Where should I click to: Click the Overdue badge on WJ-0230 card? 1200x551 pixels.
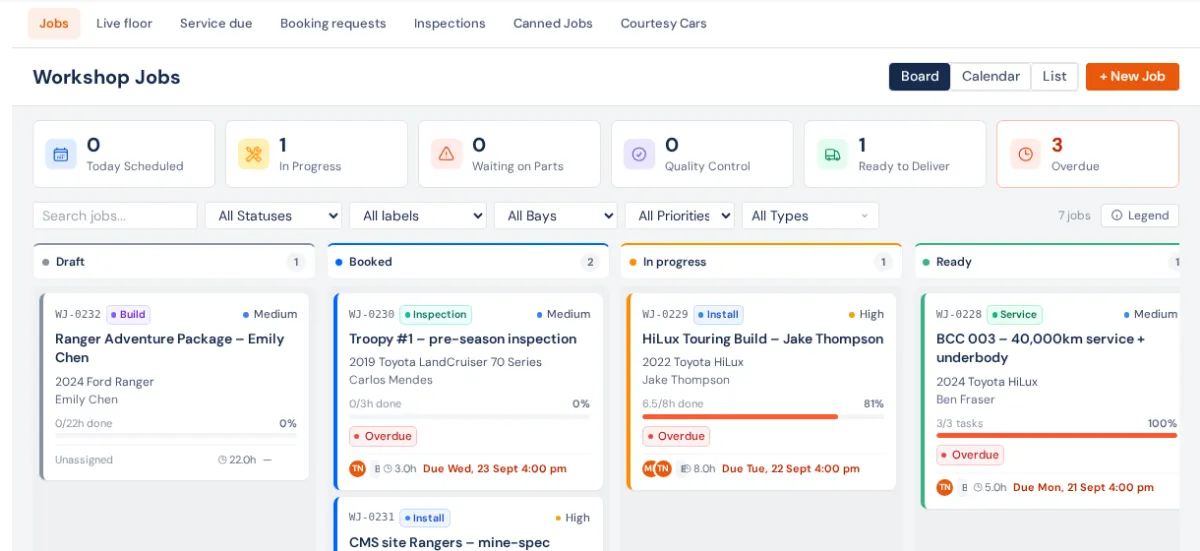(383, 436)
